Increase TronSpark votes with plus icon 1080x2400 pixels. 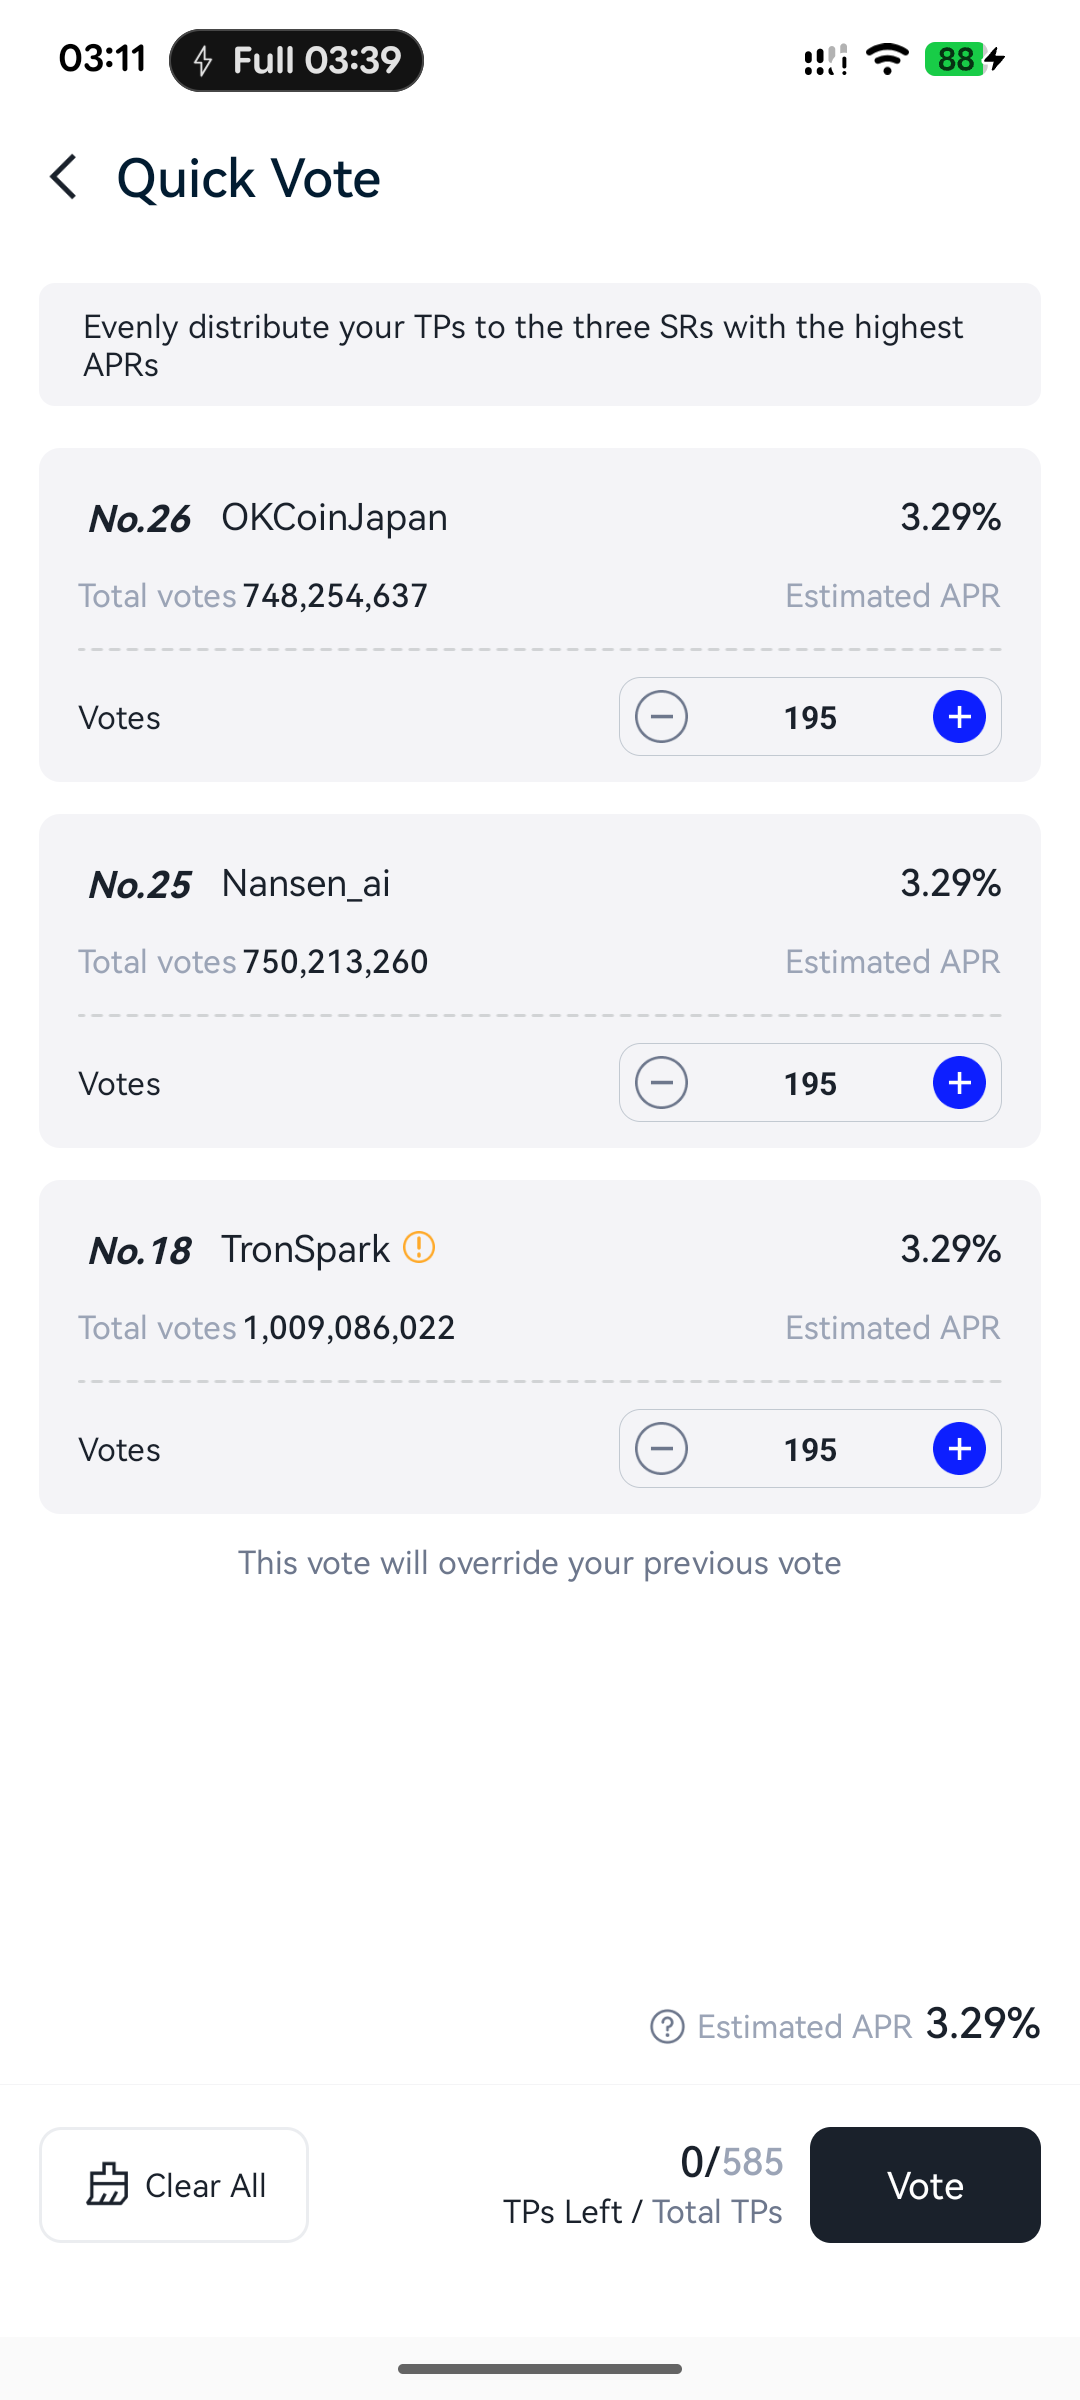[959, 1449]
